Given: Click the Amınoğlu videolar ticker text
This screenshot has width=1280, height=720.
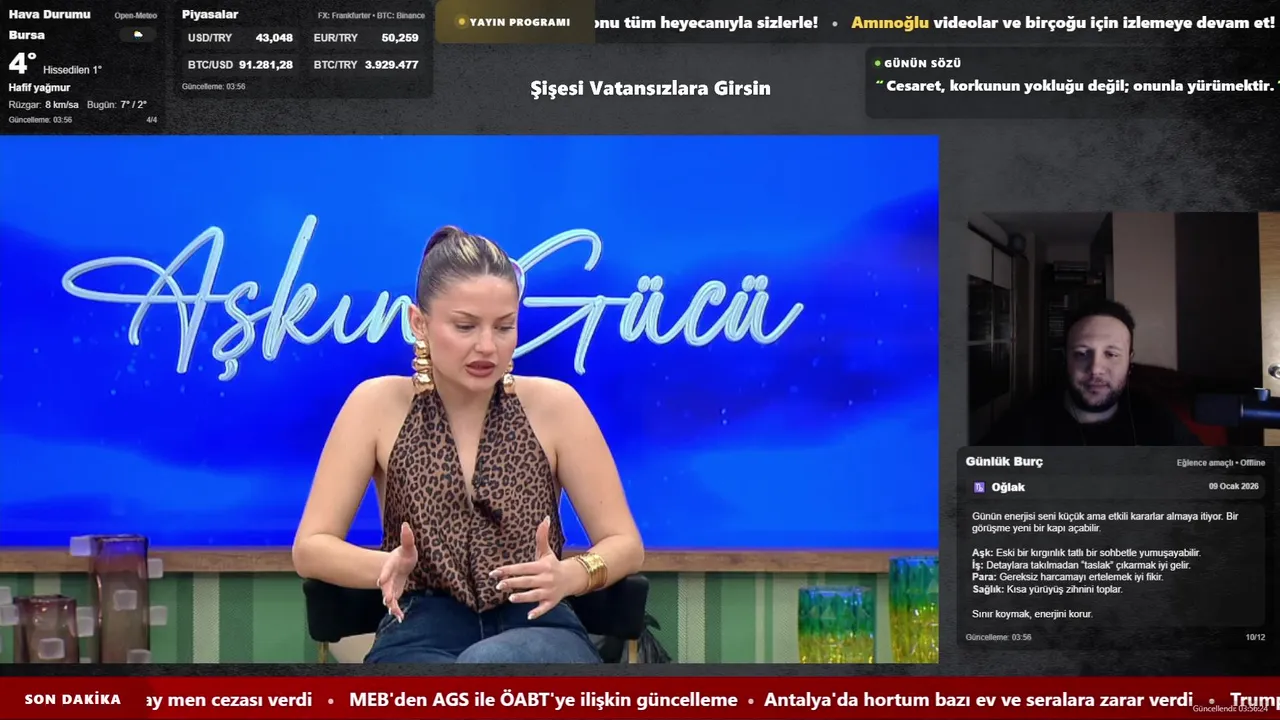Looking at the screenshot, I should [x=1063, y=22].
